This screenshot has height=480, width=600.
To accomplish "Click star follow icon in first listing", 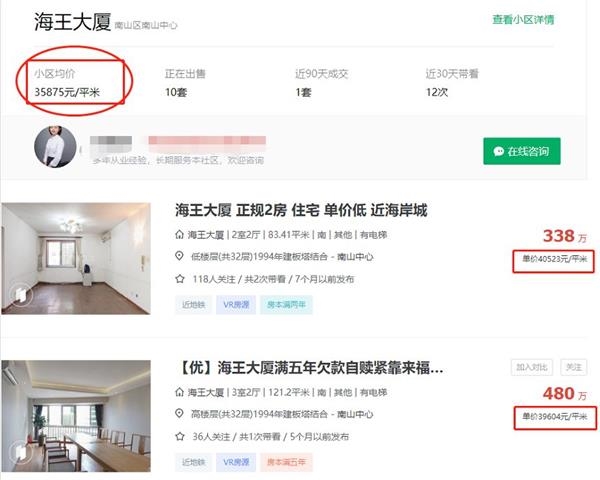I will 179,278.
